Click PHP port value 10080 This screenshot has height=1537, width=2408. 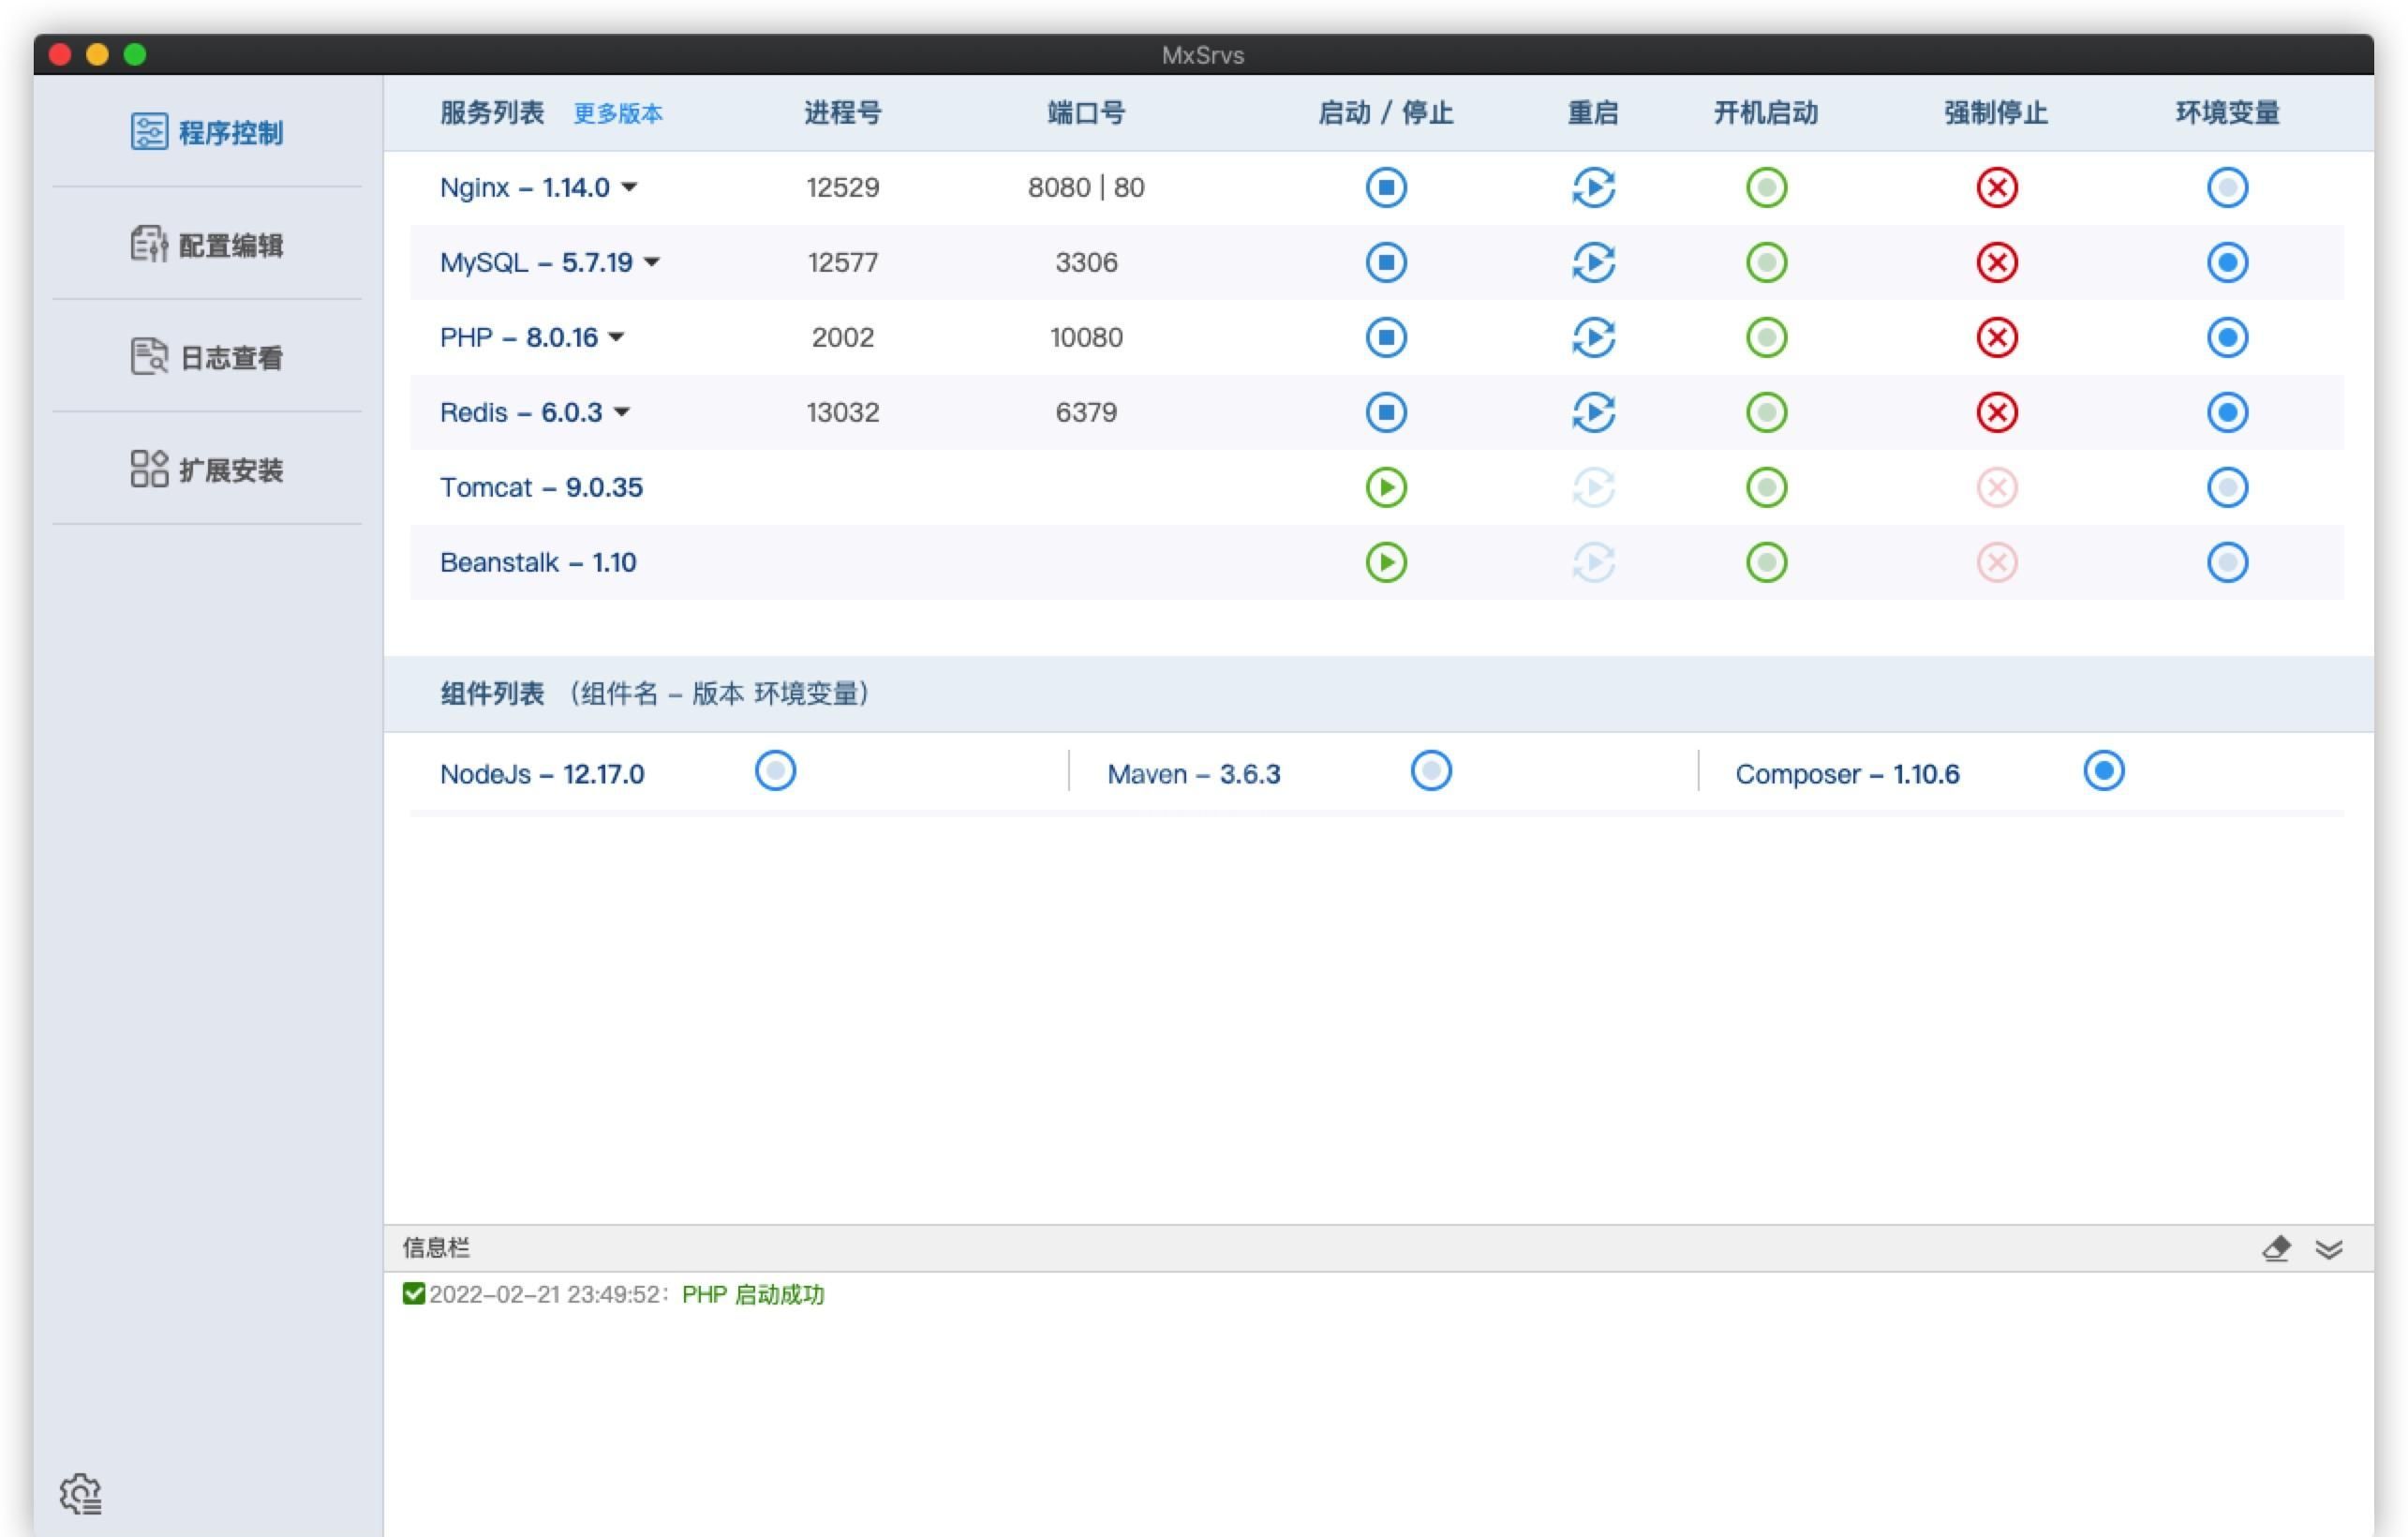click(x=1086, y=337)
